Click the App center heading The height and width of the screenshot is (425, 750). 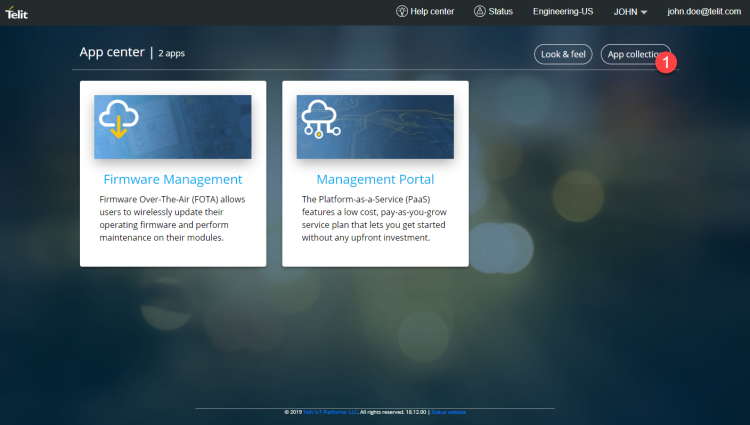[112, 52]
